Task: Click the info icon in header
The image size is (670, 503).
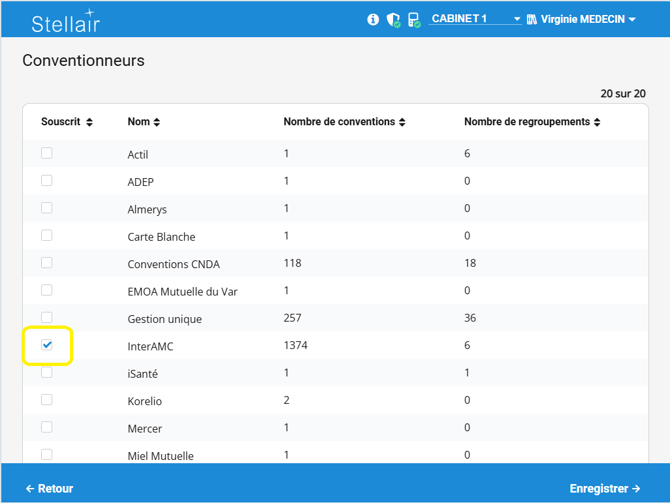Action: 373,20
